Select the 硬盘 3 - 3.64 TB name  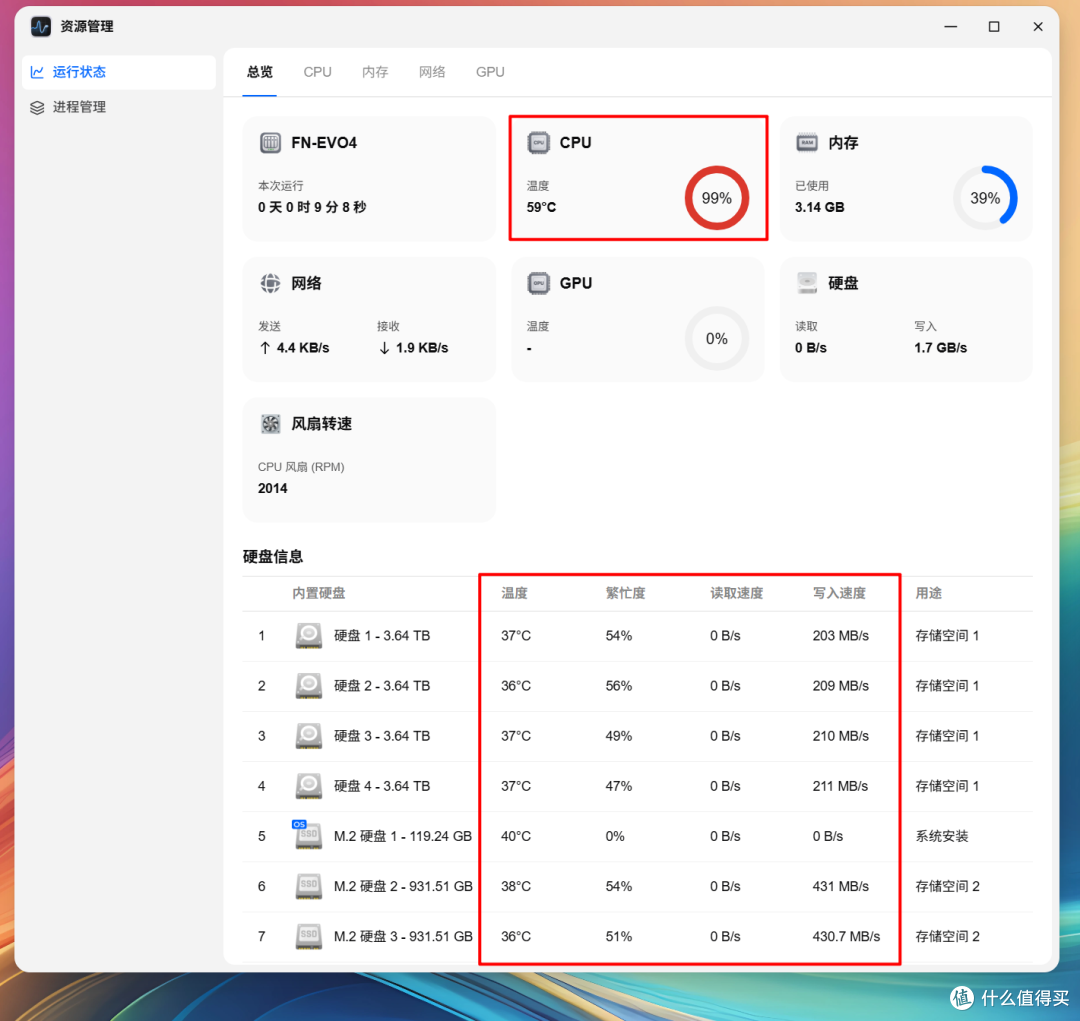coord(382,736)
